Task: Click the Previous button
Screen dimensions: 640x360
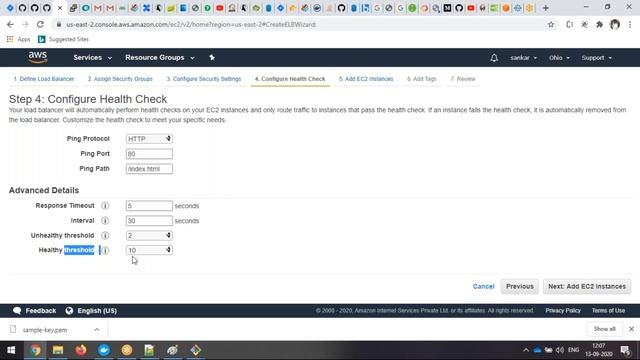Action: pos(520,287)
